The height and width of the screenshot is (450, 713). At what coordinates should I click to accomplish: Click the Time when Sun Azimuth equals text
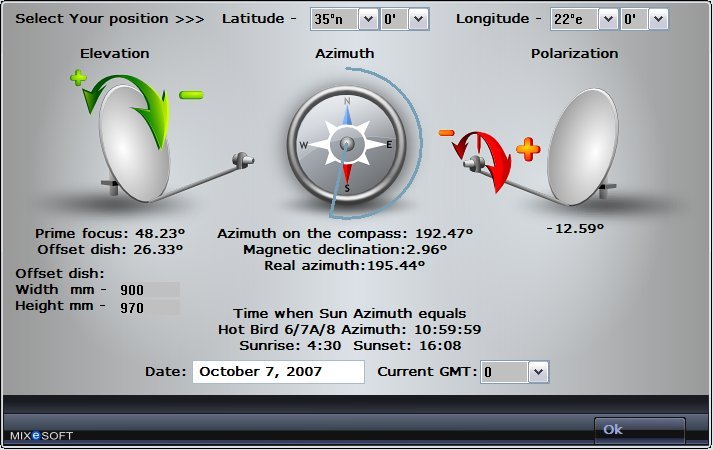350,313
